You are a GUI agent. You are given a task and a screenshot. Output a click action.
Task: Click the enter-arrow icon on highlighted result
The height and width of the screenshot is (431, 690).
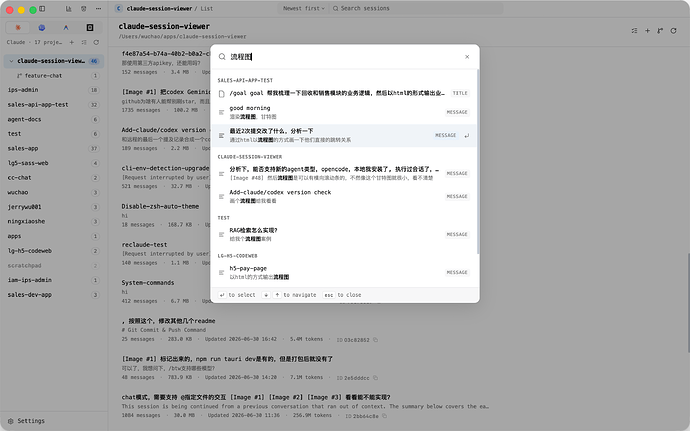pos(466,136)
